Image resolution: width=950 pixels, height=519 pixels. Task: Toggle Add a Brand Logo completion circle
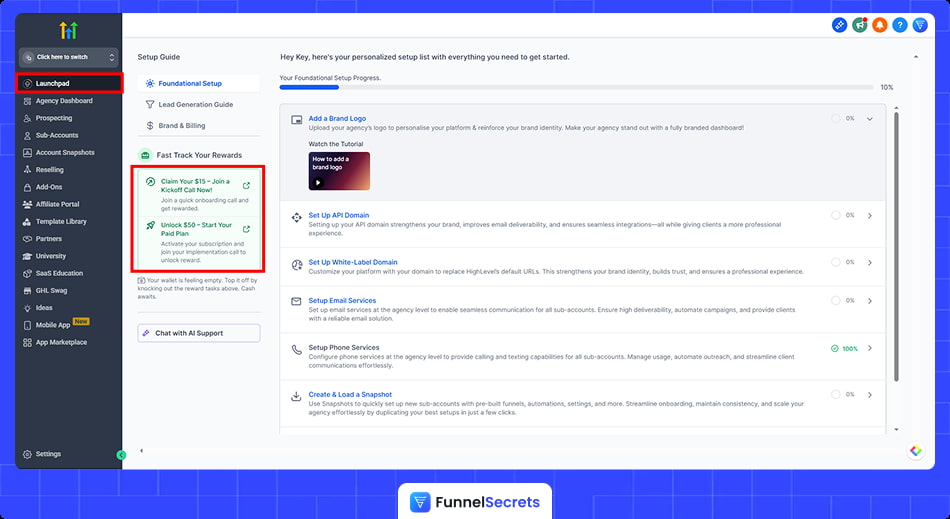click(835, 119)
